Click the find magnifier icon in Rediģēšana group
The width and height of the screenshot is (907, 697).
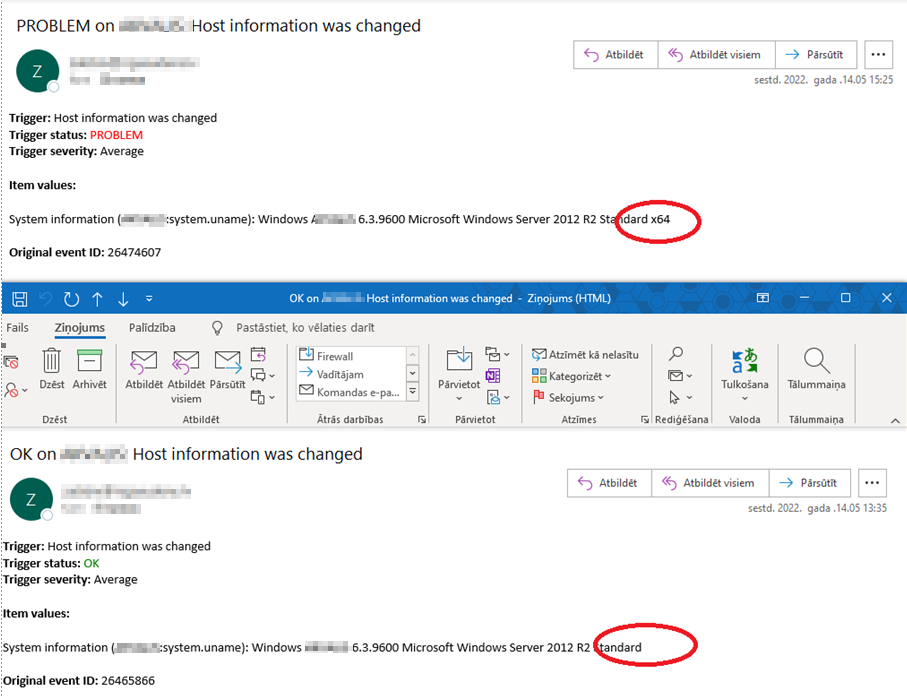[x=676, y=353]
